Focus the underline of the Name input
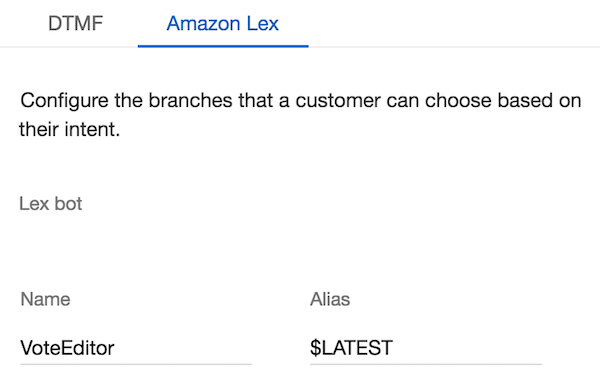The width and height of the screenshot is (600, 381). pyautogui.click(x=136, y=364)
